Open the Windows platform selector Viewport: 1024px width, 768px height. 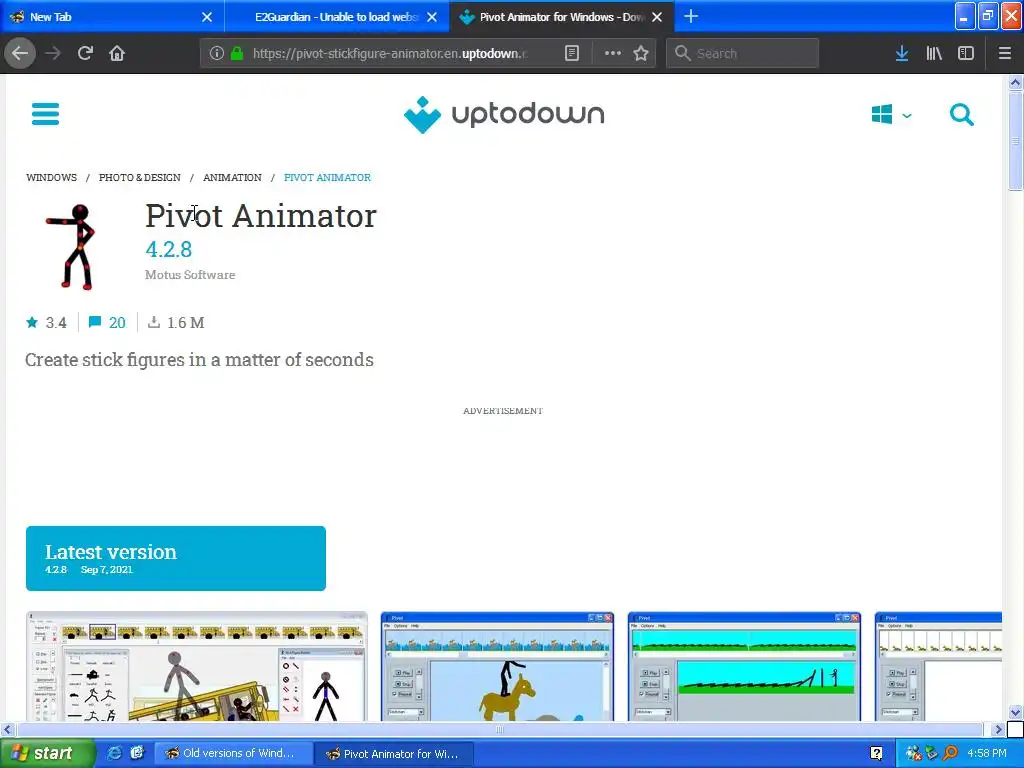pyautogui.click(x=891, y=115)
